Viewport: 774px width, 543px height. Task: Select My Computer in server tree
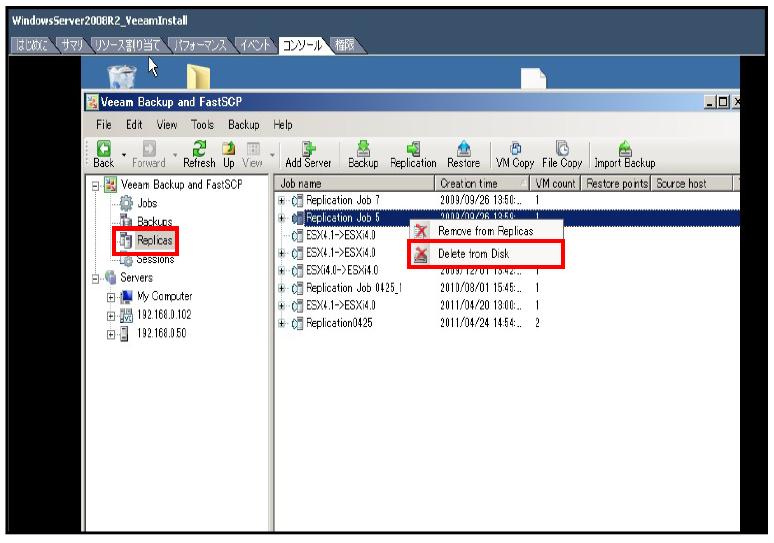tap(164, 296)
